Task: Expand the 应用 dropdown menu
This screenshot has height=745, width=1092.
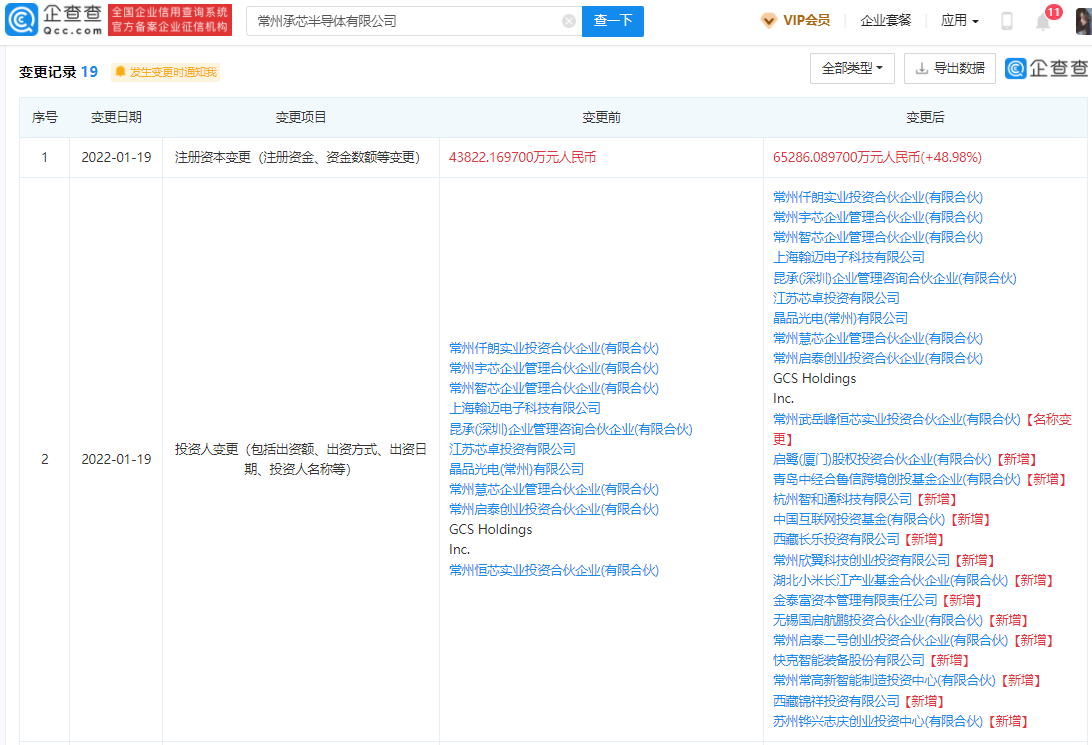Action: [x=959, y=20]
